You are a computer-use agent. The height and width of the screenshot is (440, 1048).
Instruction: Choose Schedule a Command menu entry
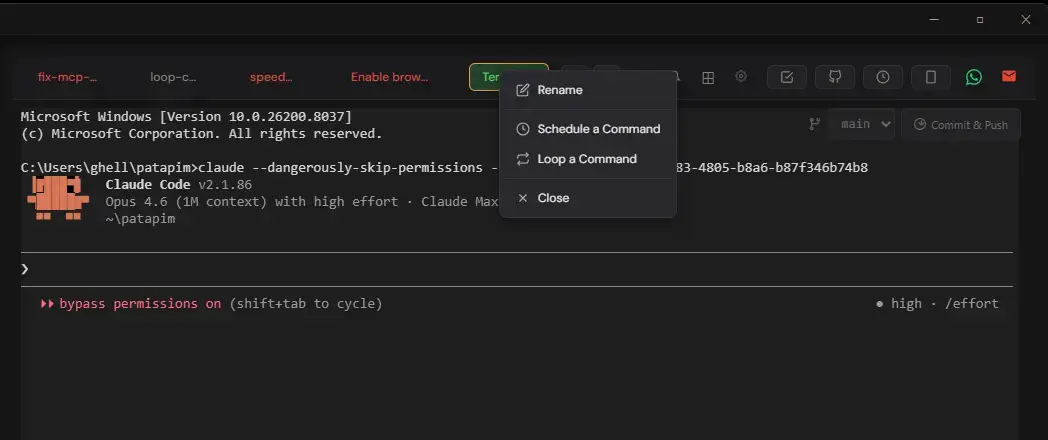click(x=598, y=129)
